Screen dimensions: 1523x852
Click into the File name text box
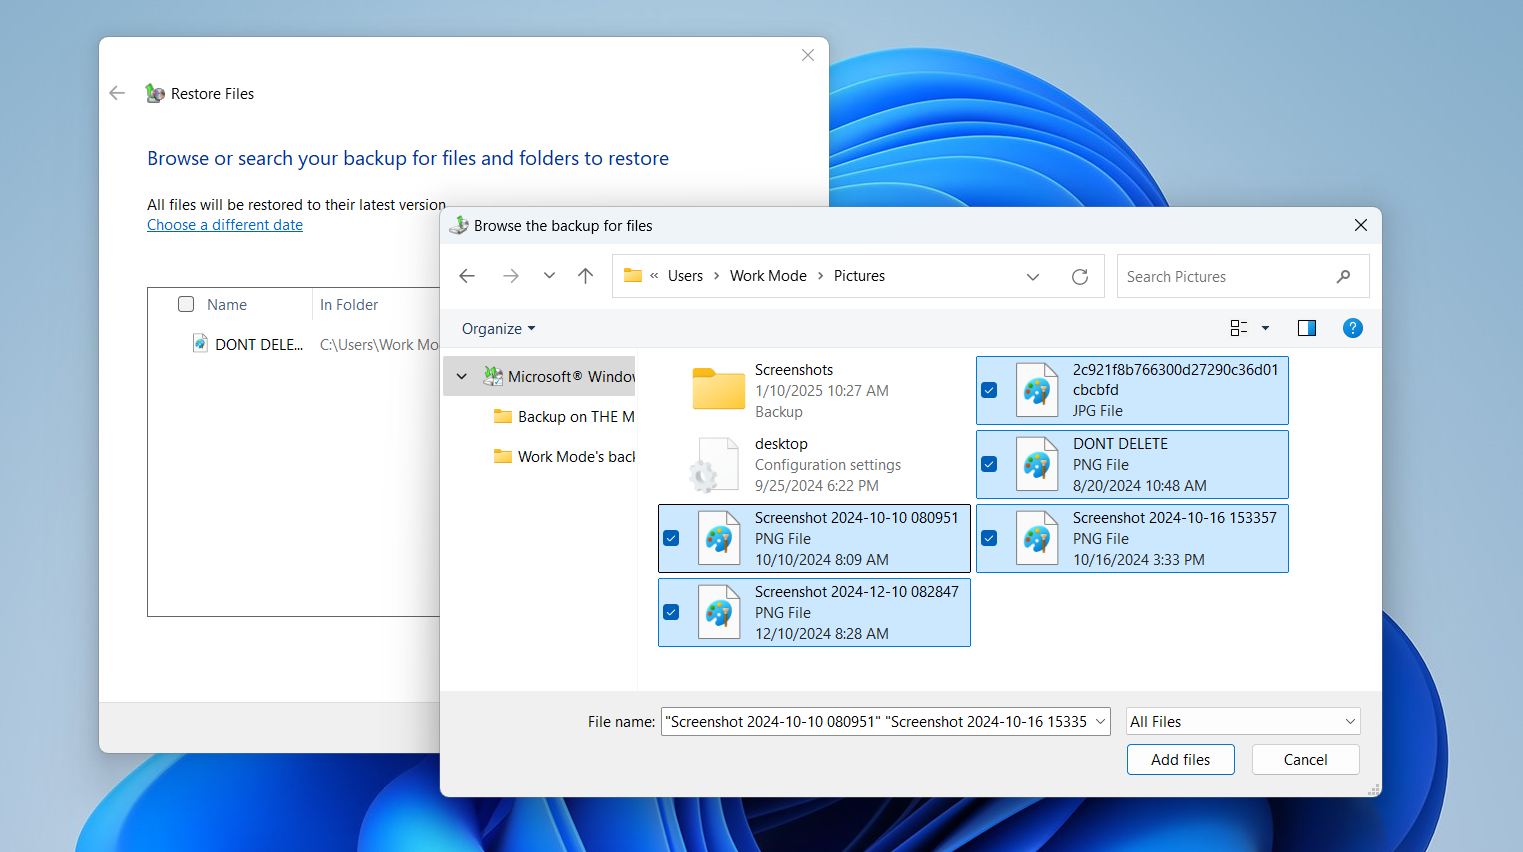[877, 722]
